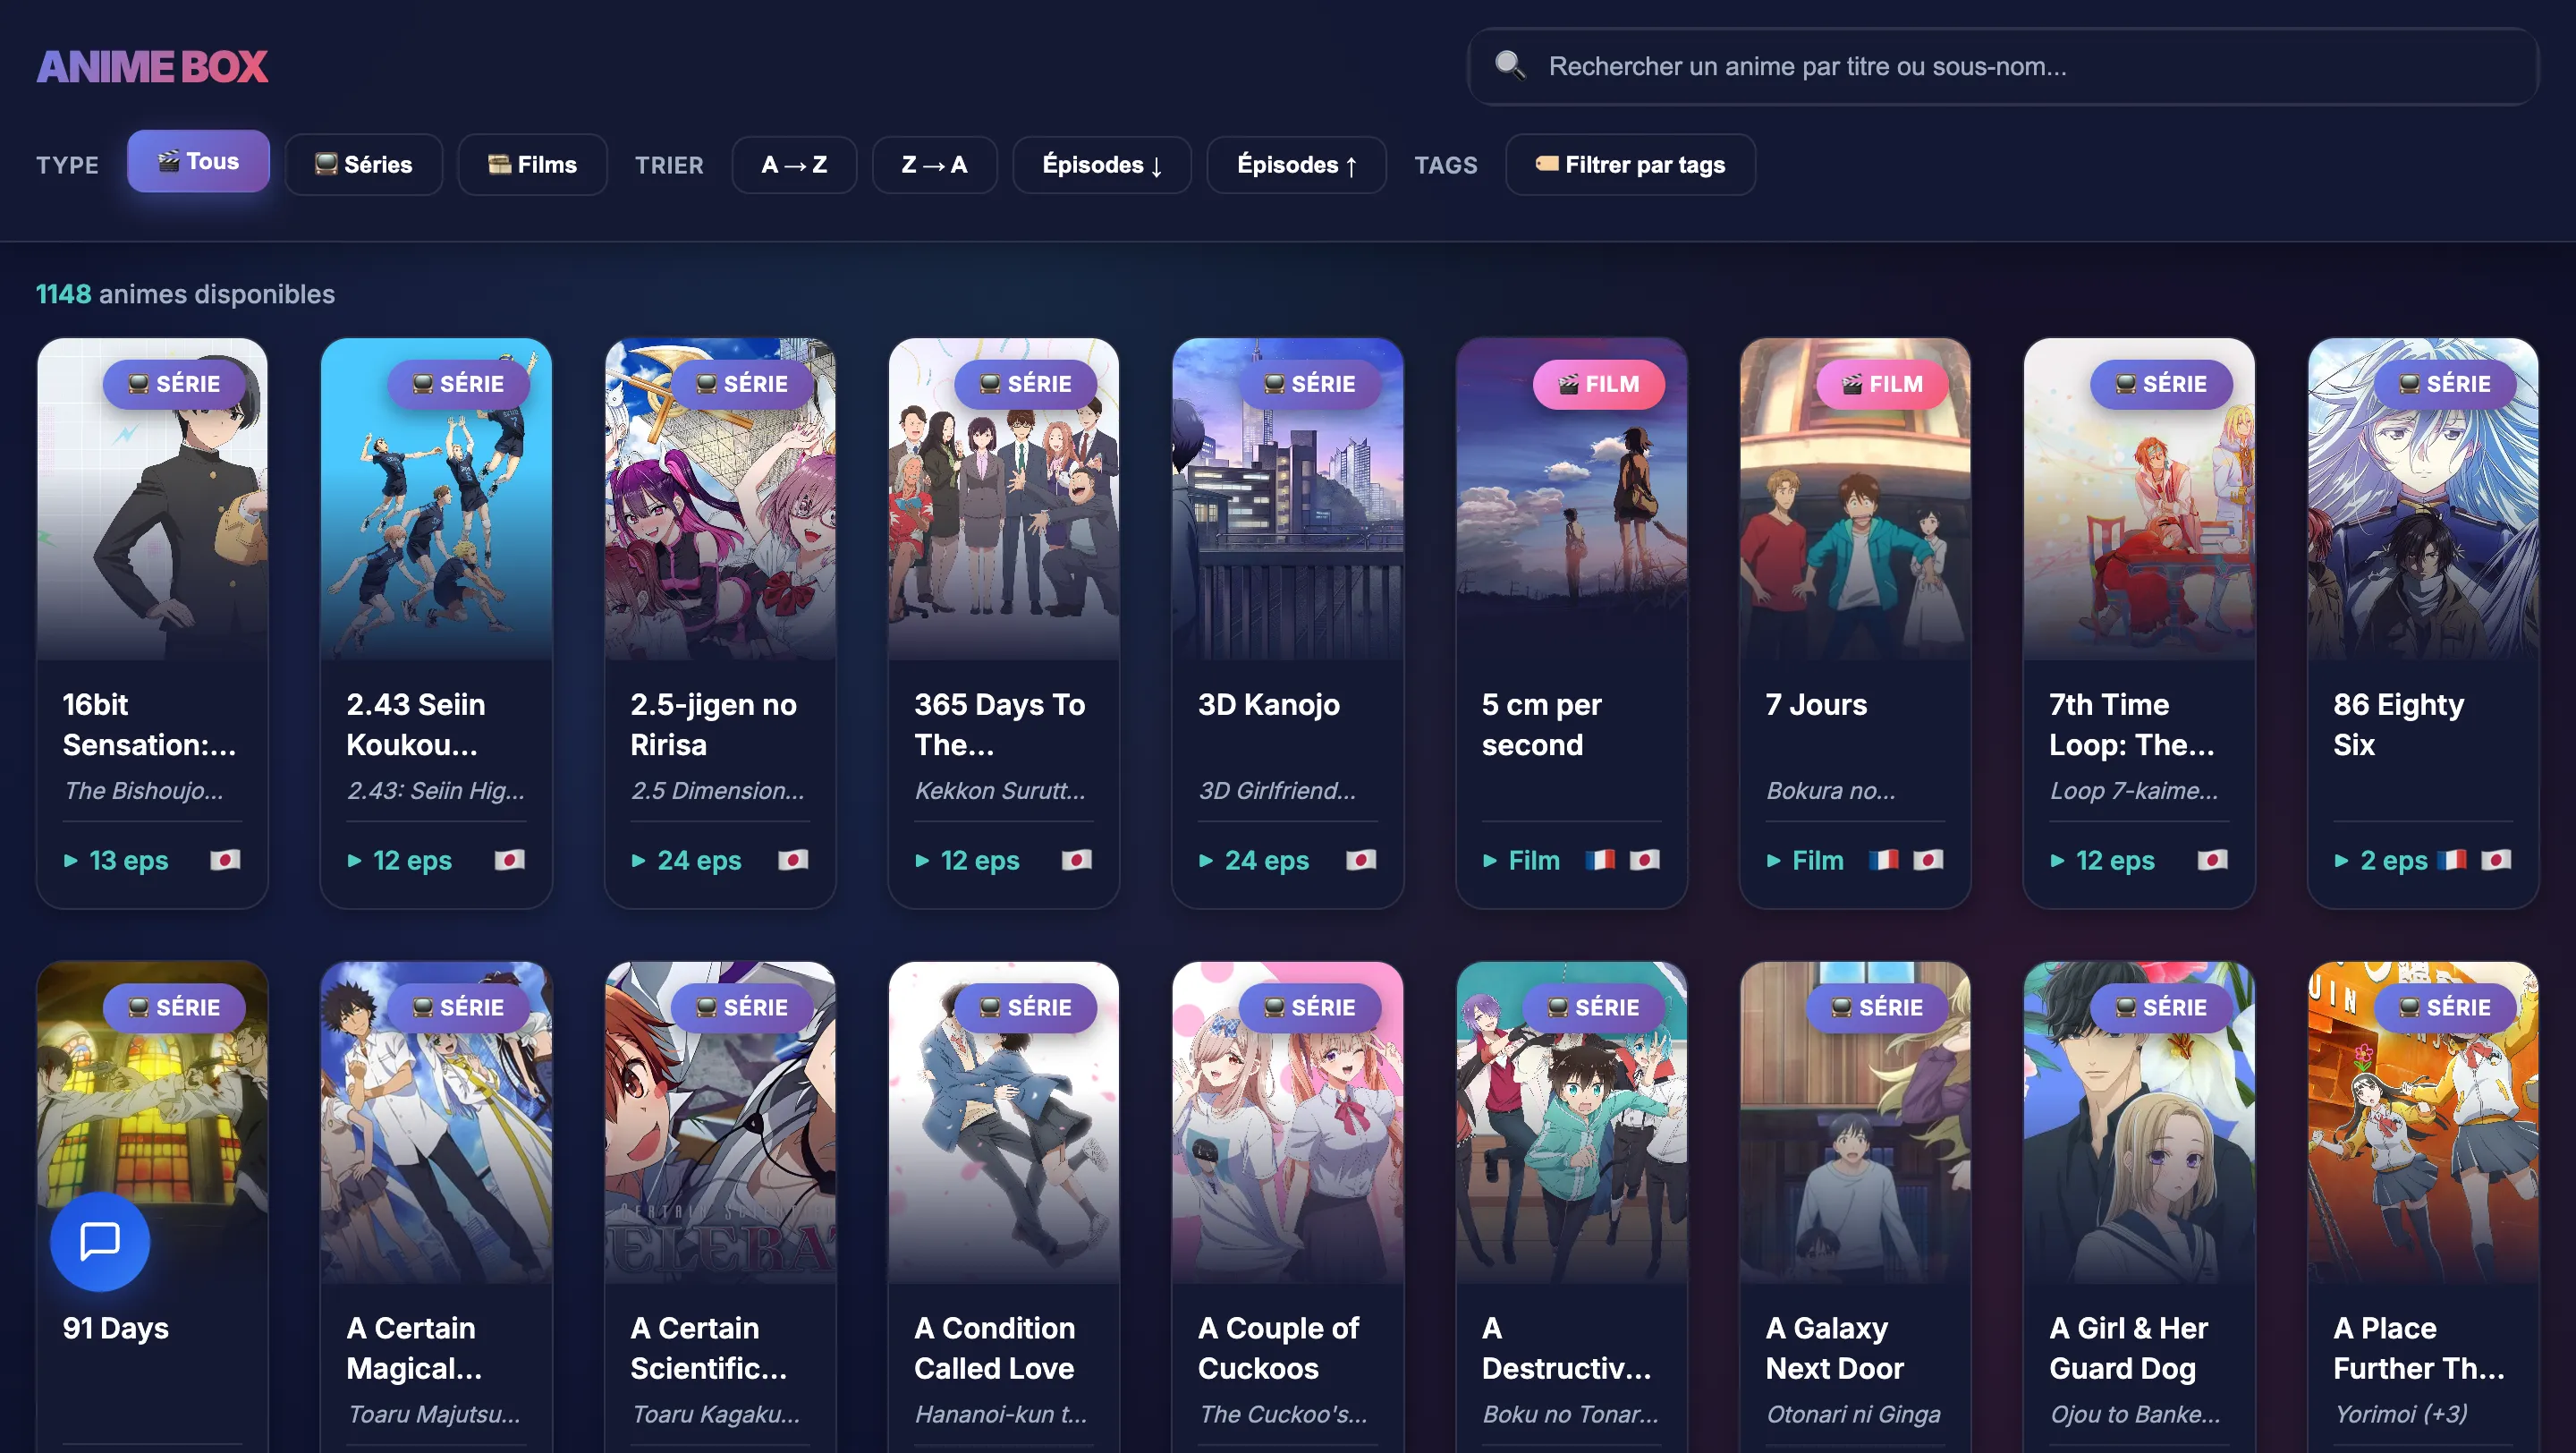Open the chat bubble widget

pos(100,1241)
